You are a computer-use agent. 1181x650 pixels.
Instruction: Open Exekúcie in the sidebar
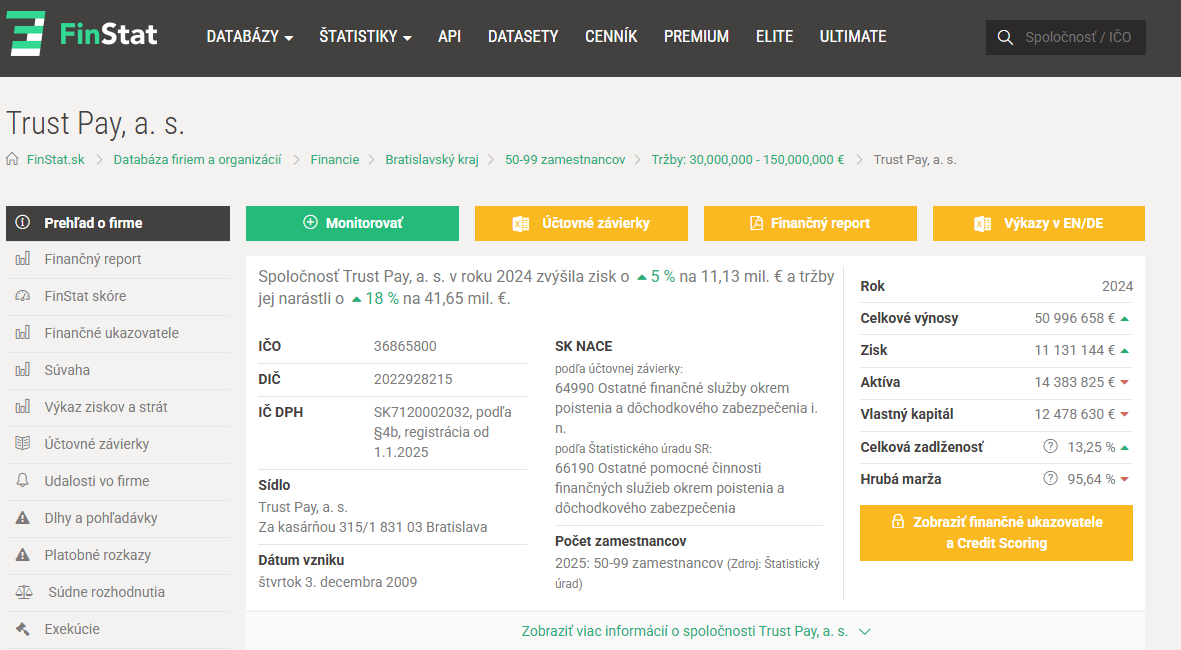(117, 629)
